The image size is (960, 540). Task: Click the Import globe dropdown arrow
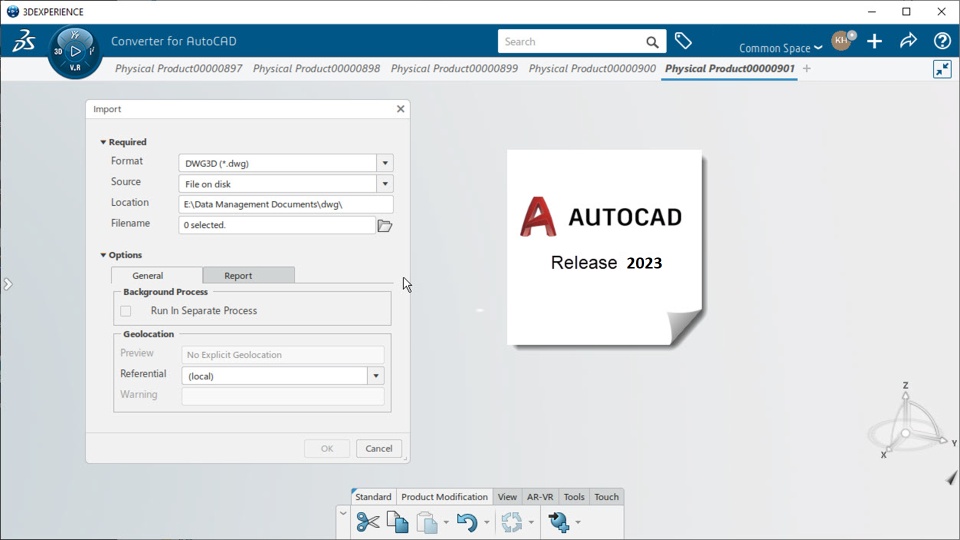point(577,523)
